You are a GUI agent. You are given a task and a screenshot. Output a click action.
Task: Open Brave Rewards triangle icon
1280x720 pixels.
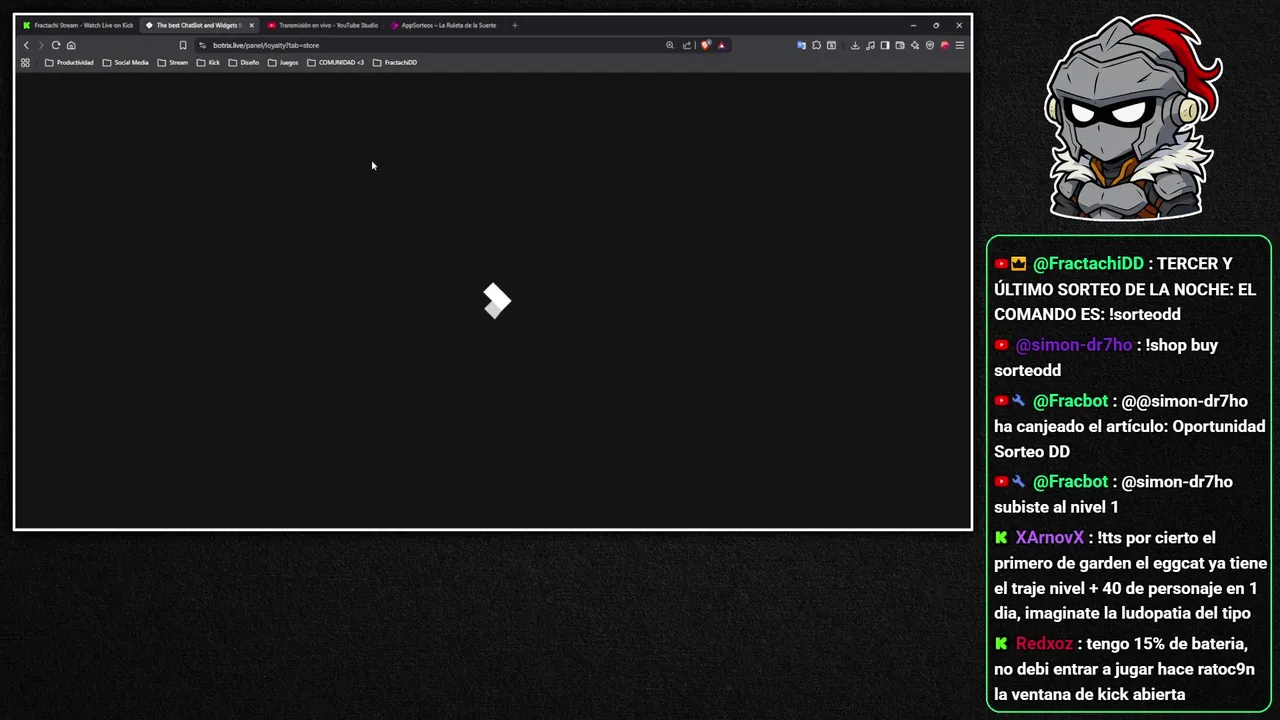pyautogui.click(x=721, y=45)
